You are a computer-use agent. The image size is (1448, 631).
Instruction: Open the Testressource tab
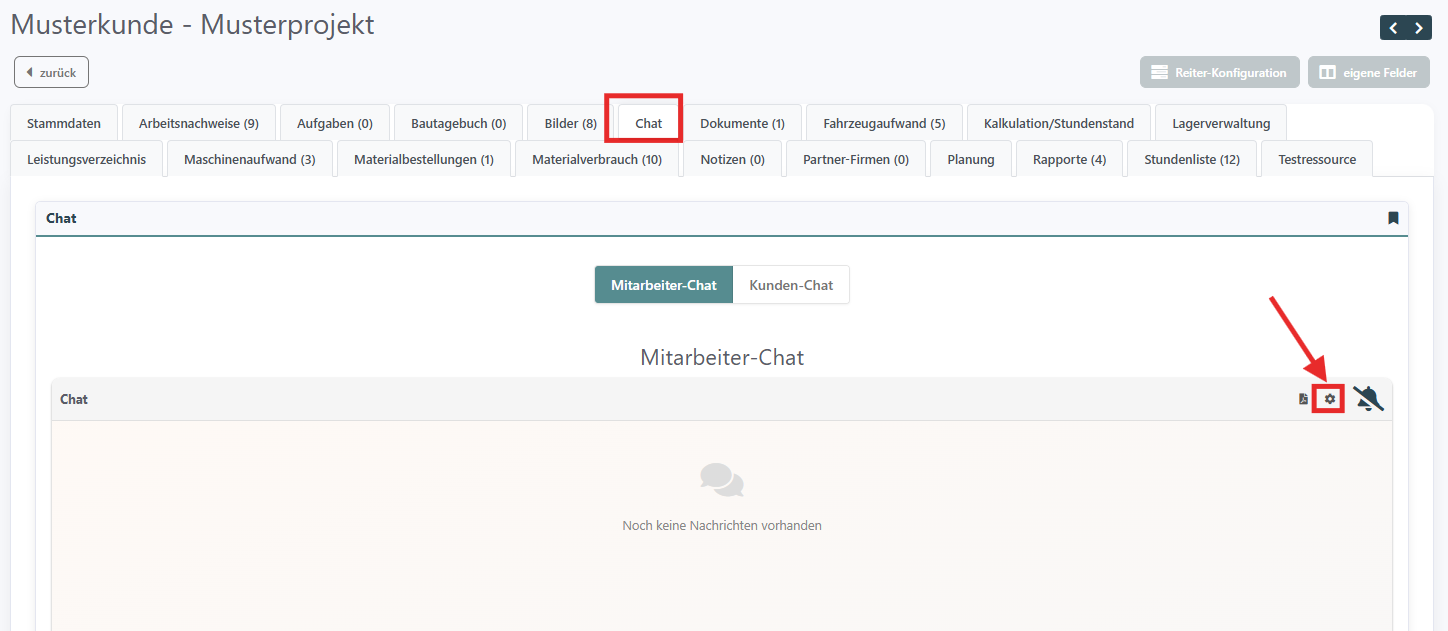click(1317, 159)
